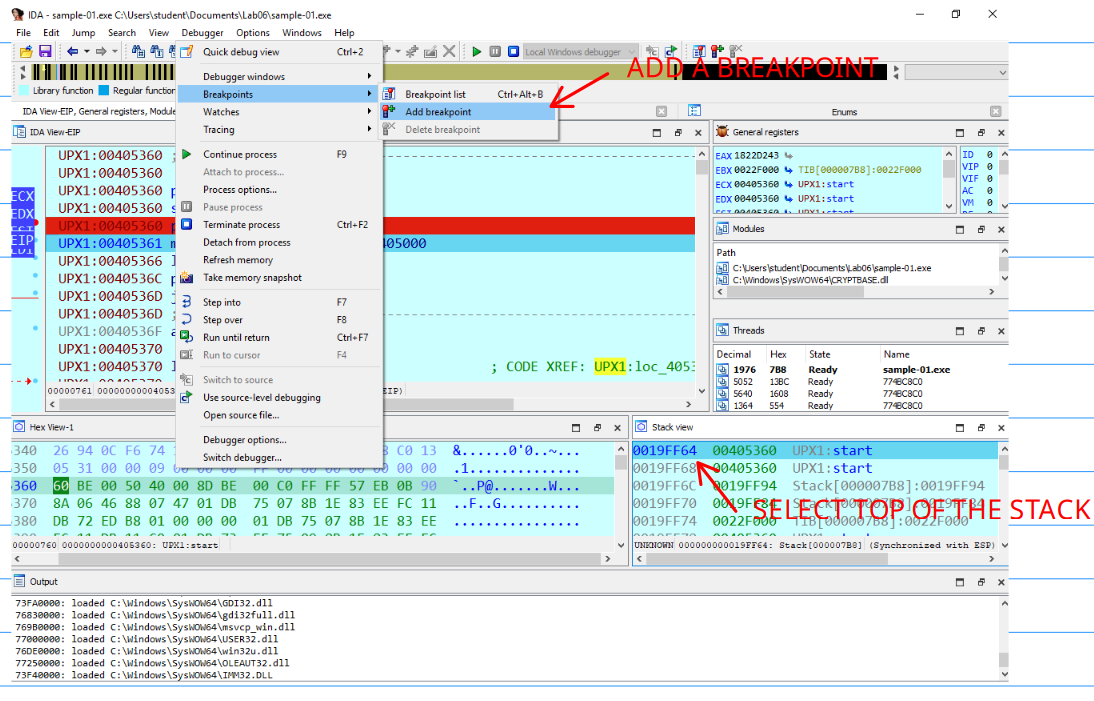Start the process with the green play icon
Viewport: 1094px width, 701px height.
coord(477,52)
